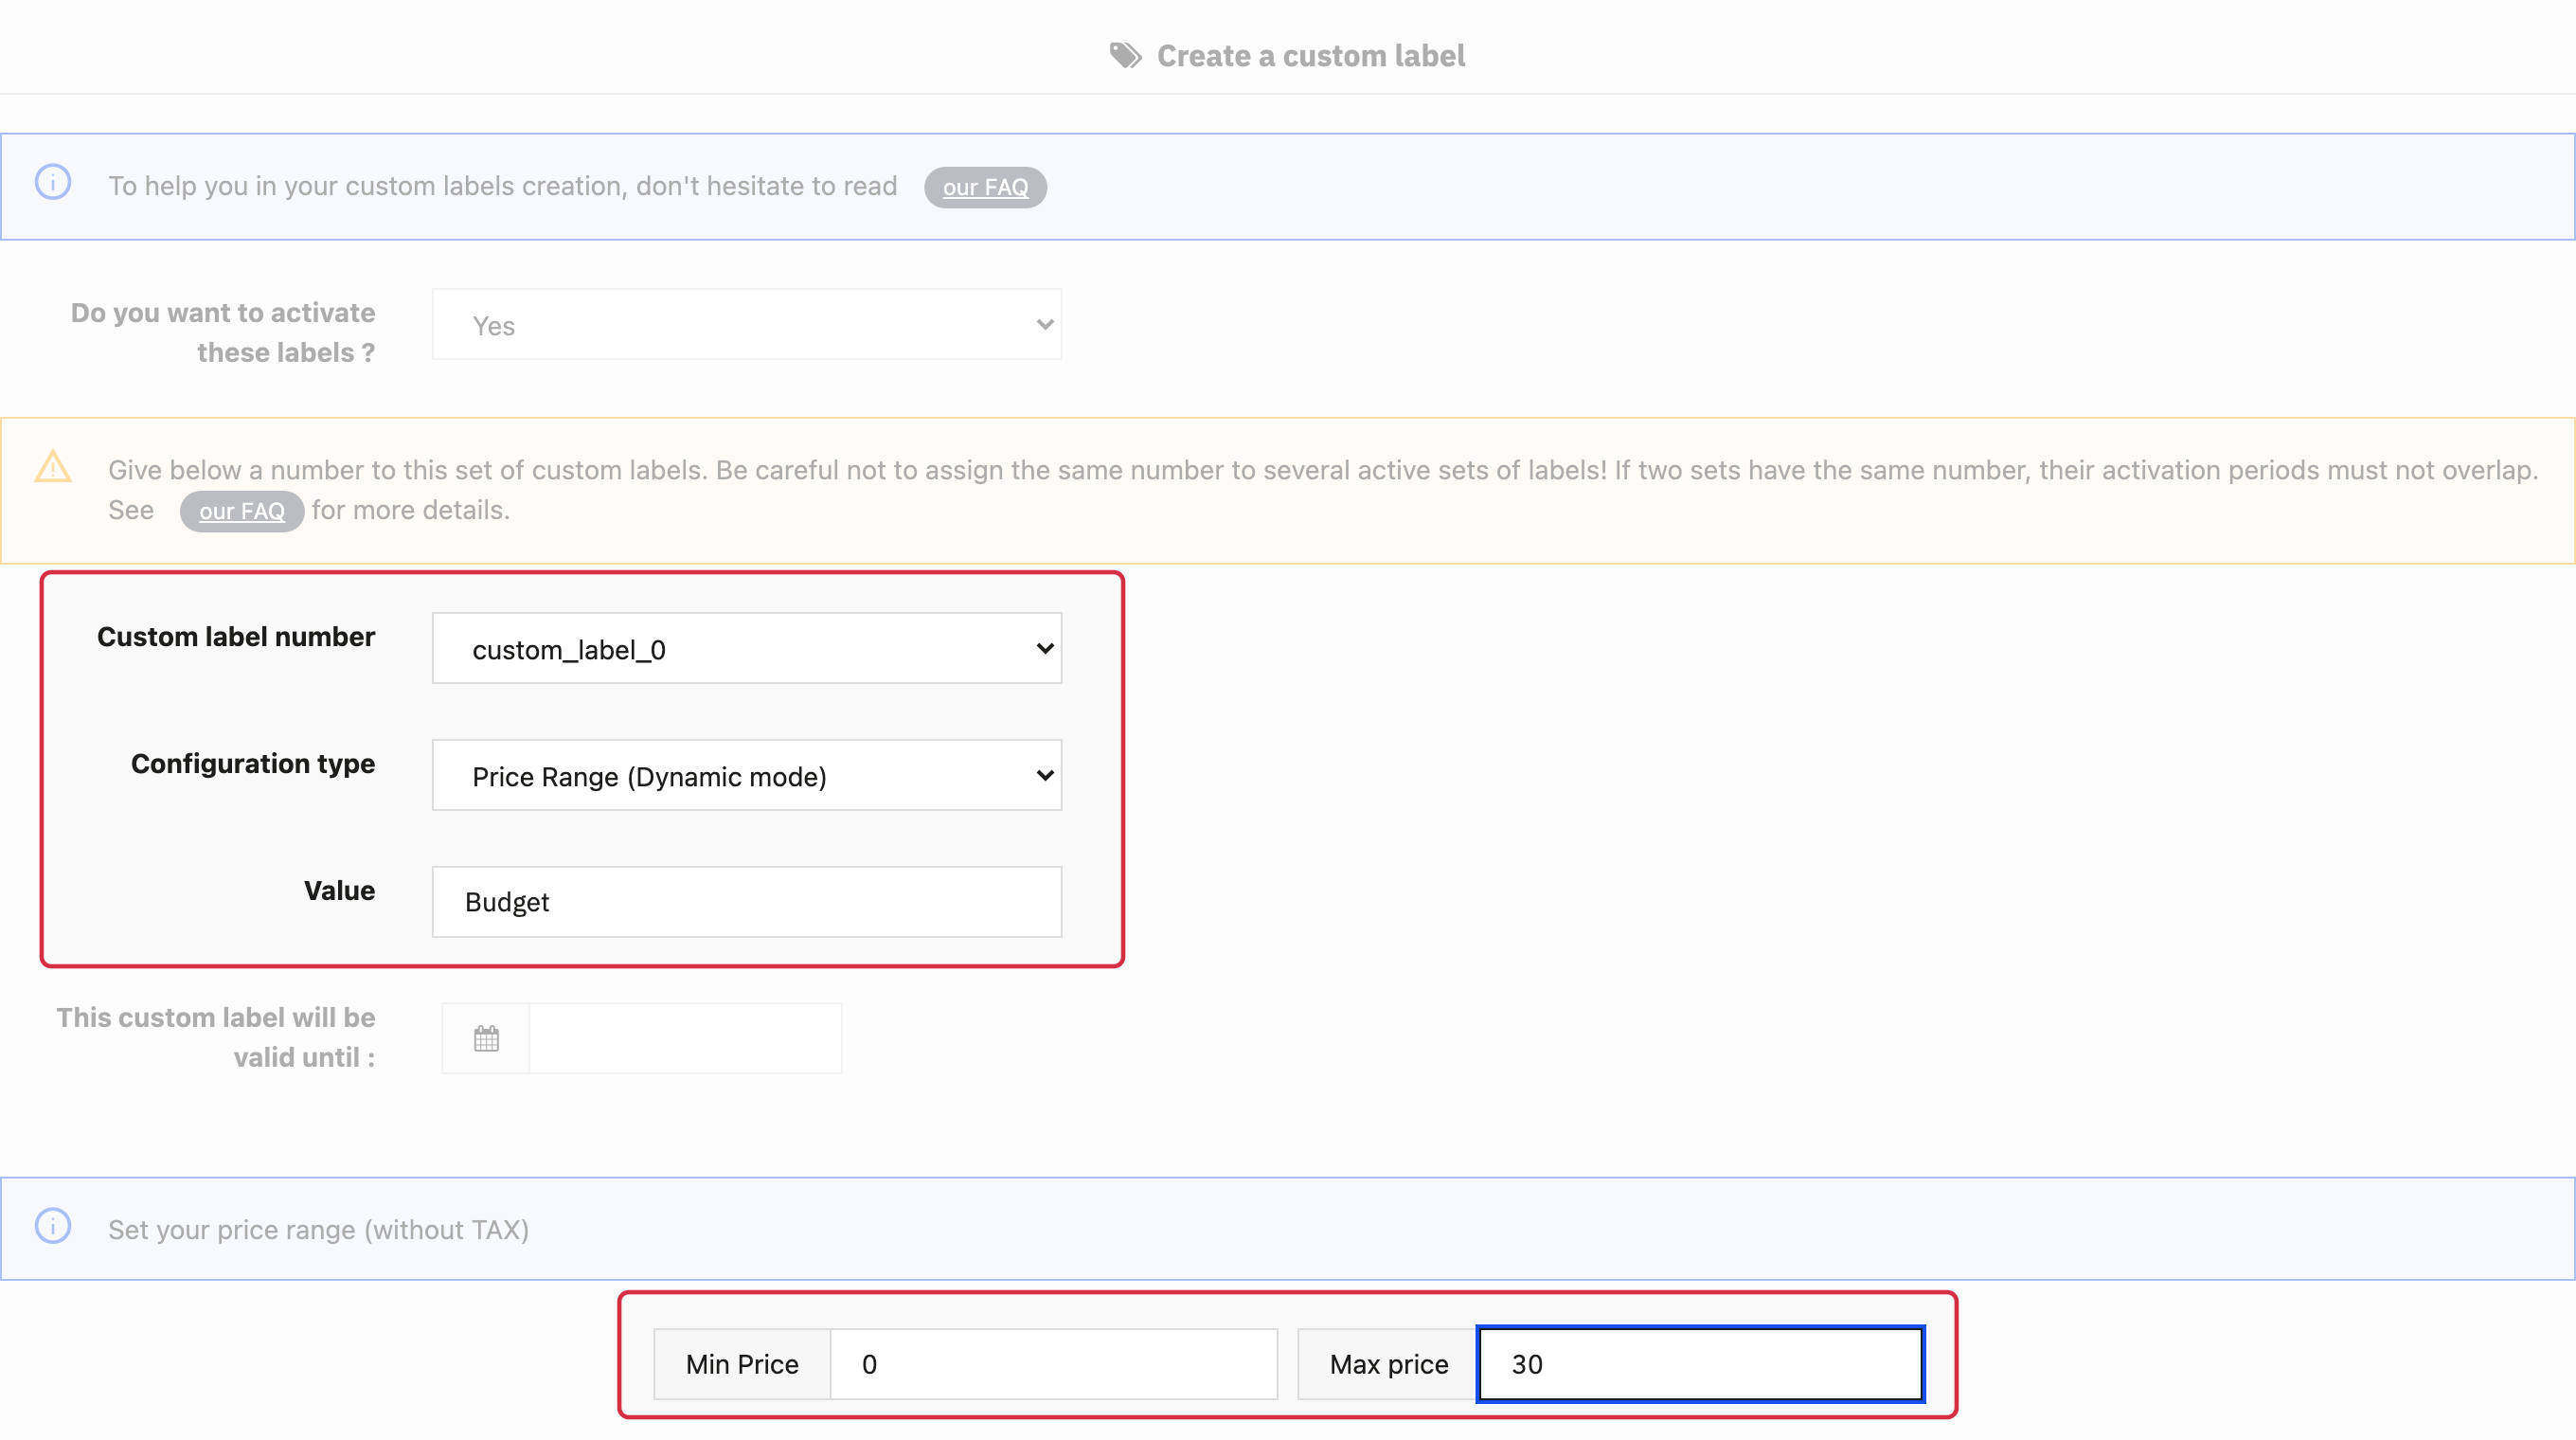
Task: Click the info icon in the FAQ help banner
Action: click(53, 182)
